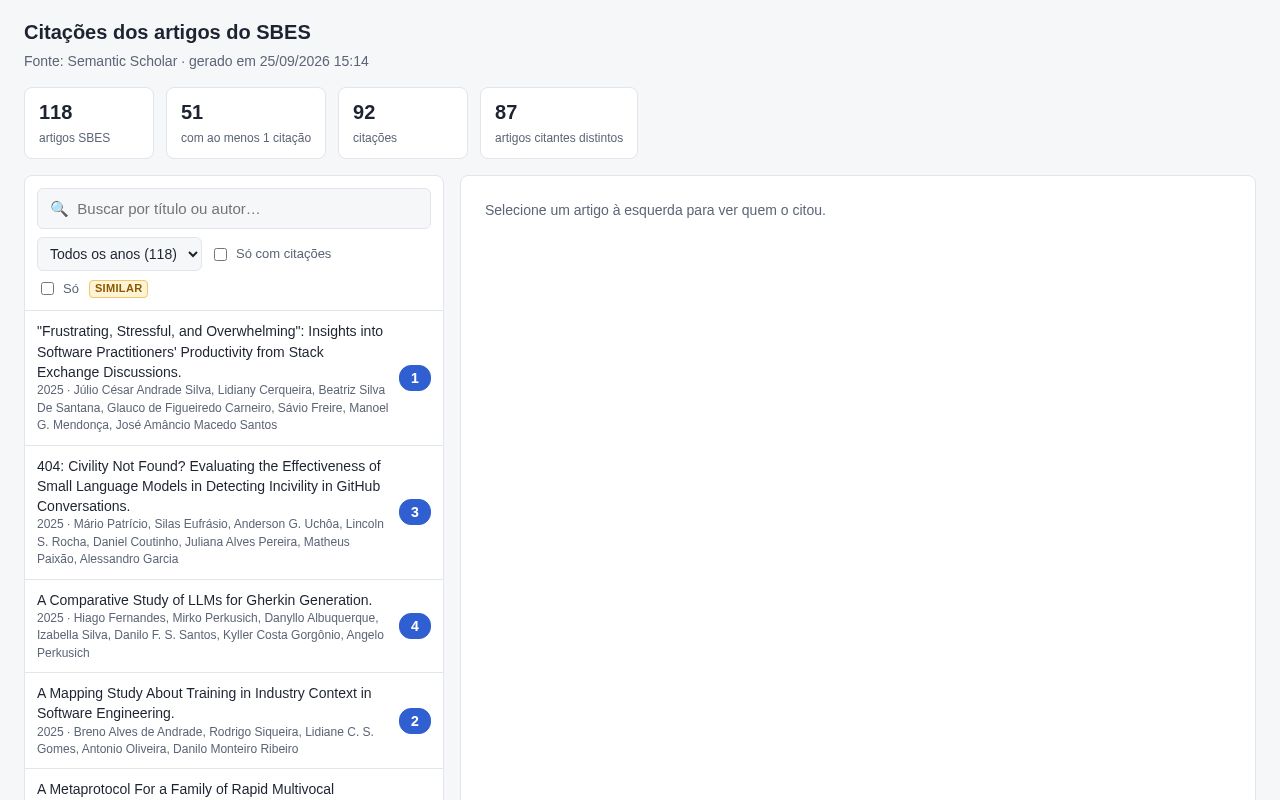This screenshot has height=800, width=1280.
Task: Click the author line starting 'Mário Patrício'
Action: pos(211,541)
